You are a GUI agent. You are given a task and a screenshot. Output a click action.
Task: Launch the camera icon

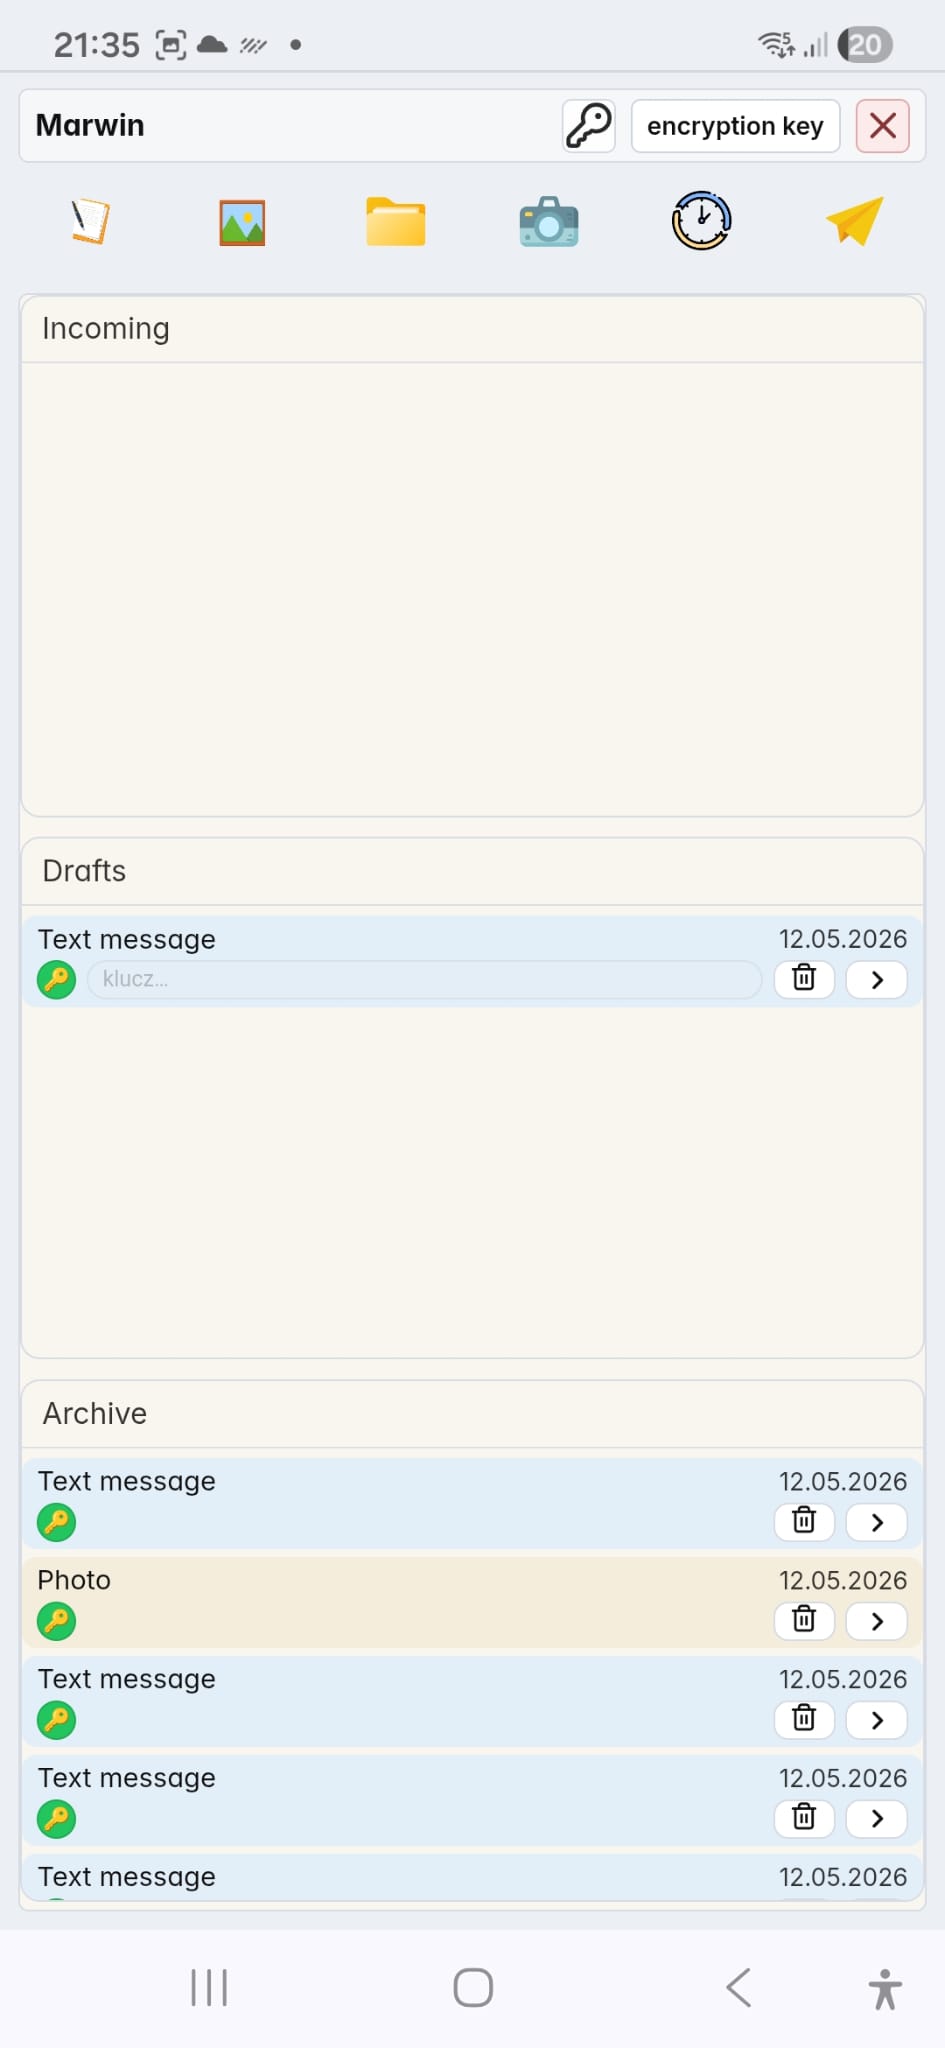tap(549, 221)
